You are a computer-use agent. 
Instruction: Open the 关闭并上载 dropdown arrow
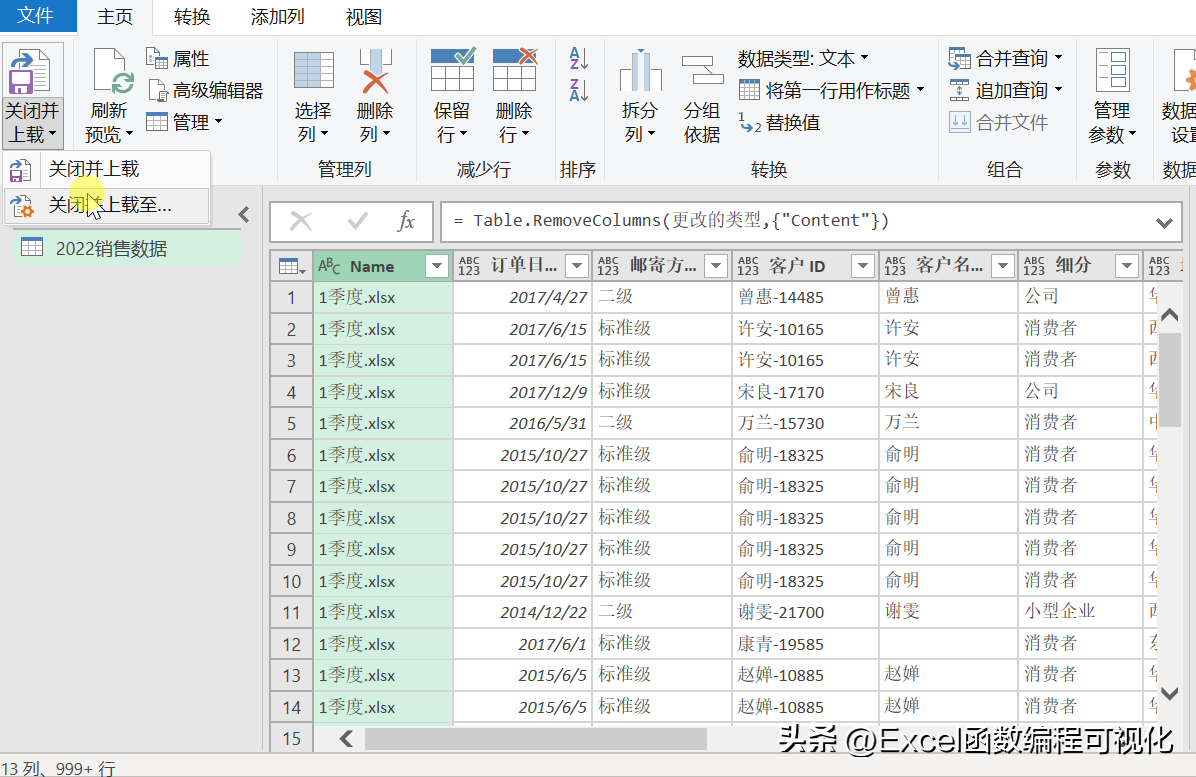coord(52,135)
